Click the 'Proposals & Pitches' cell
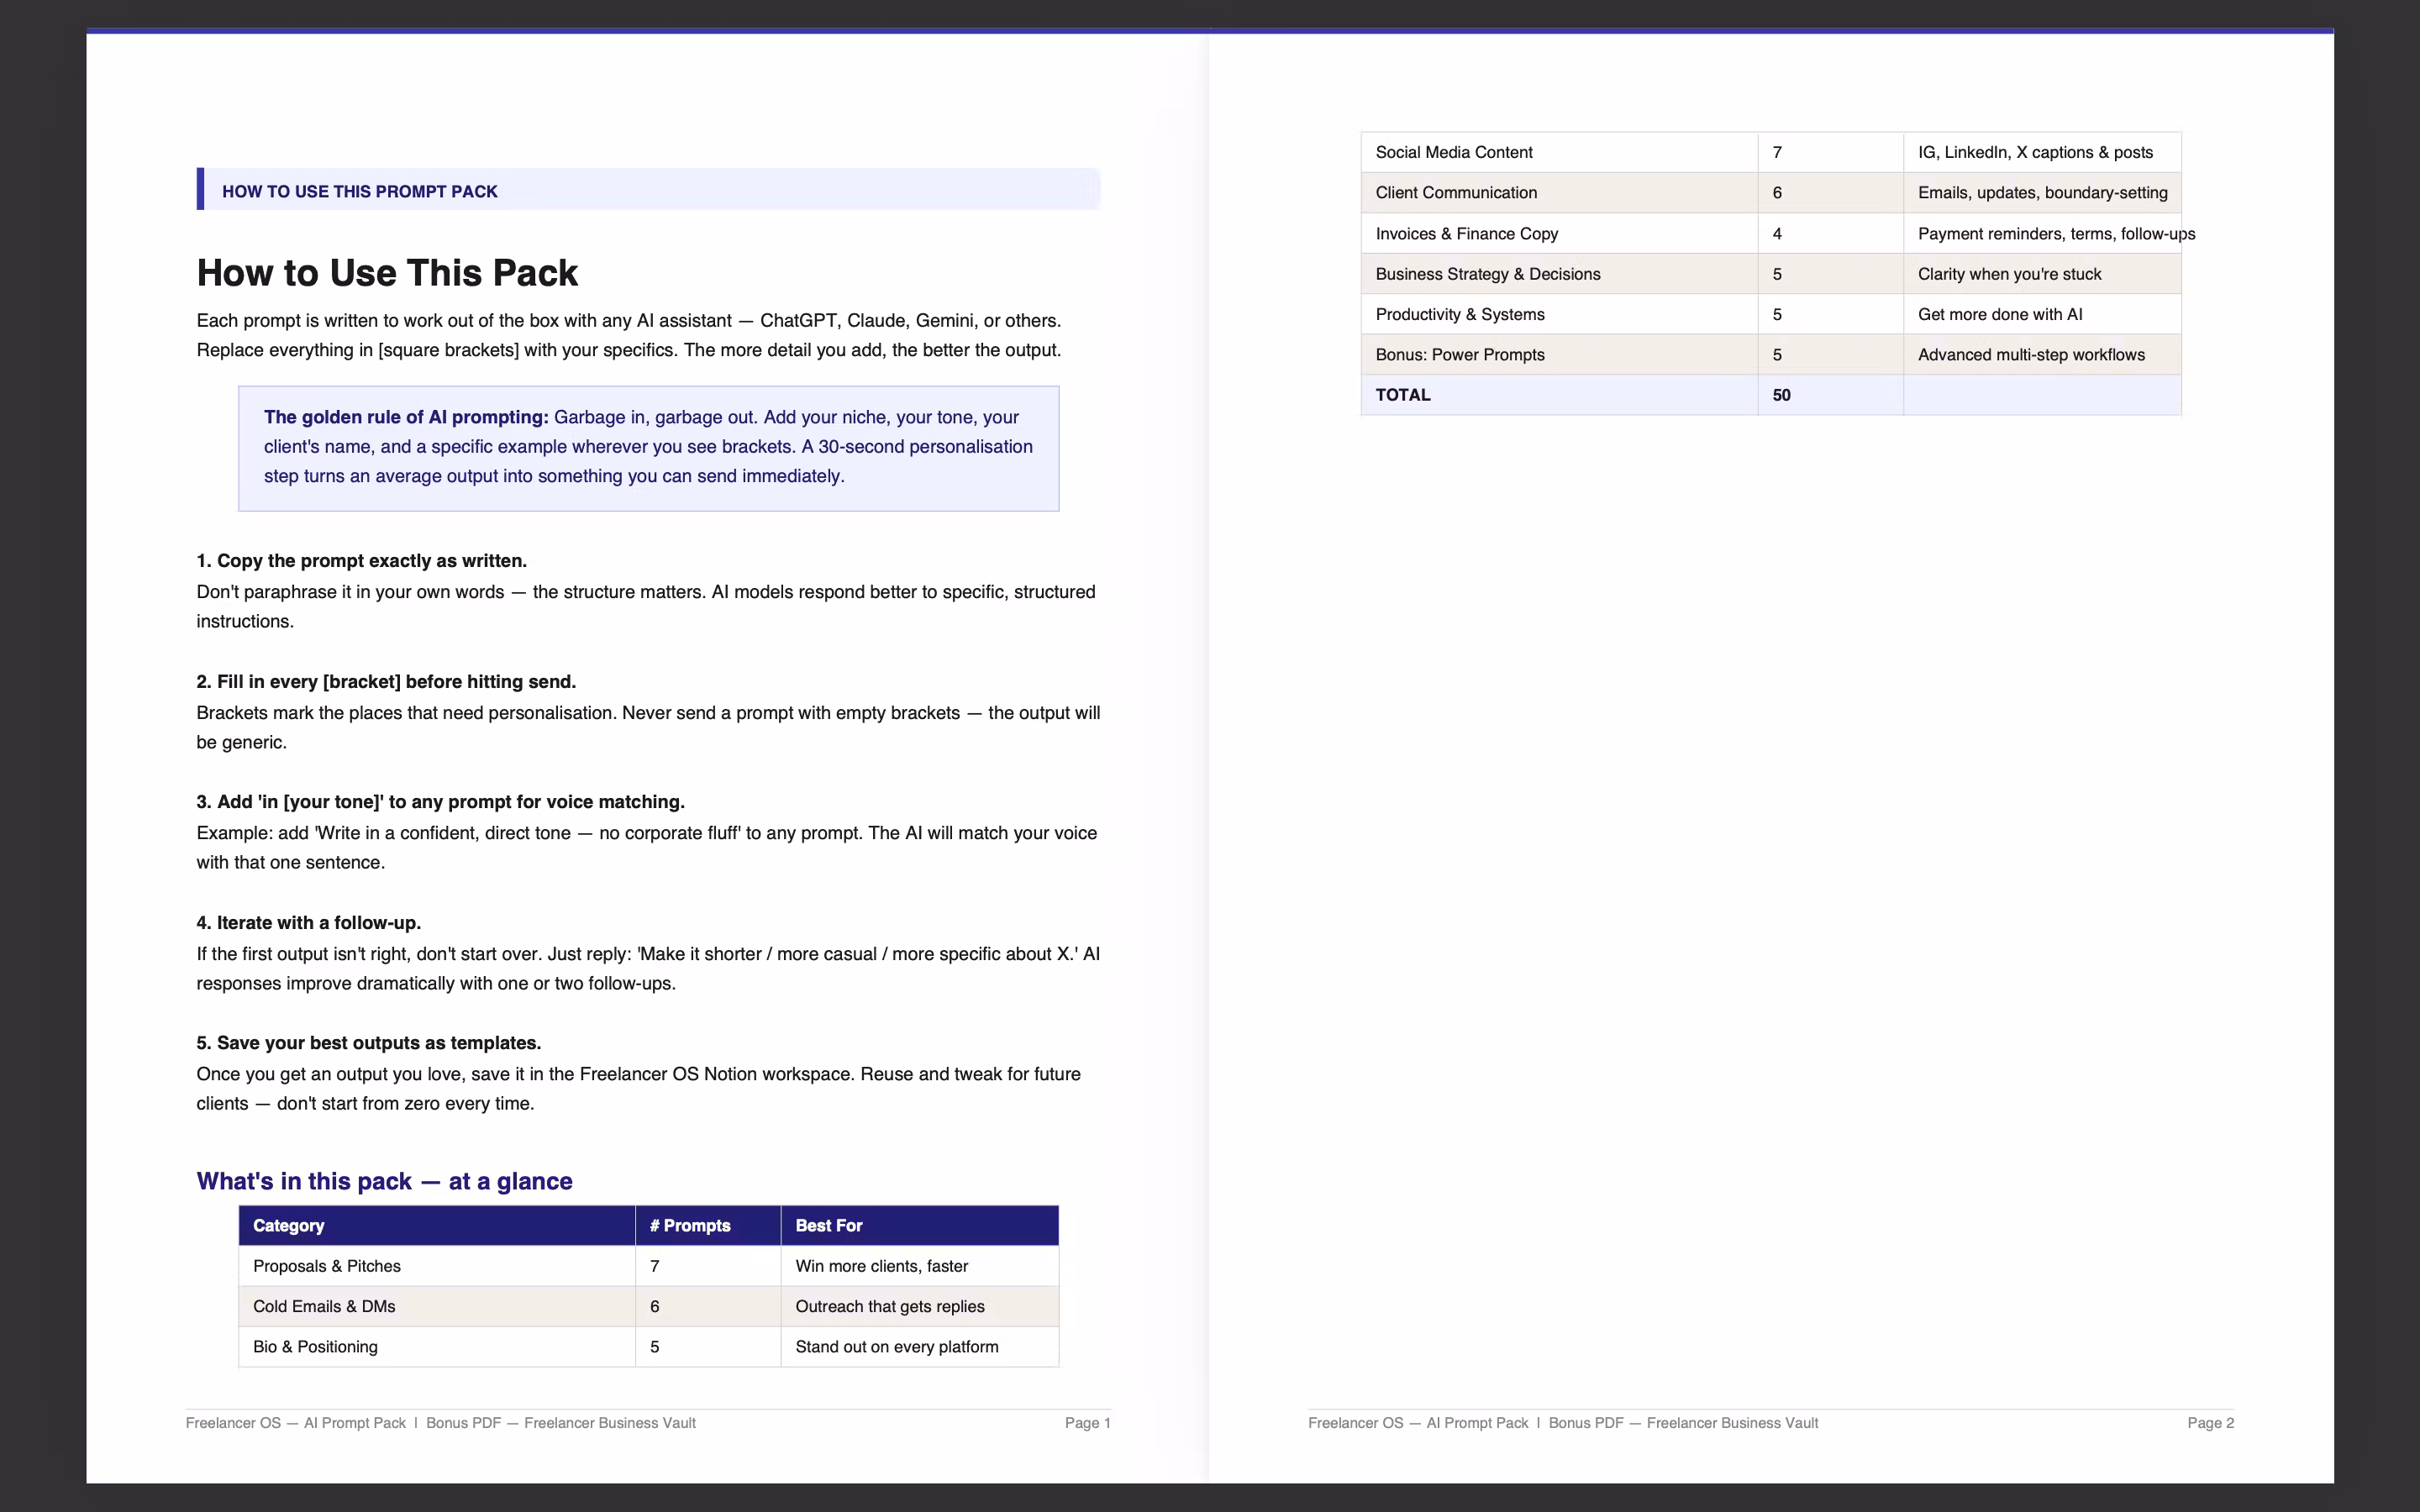2420x1512 pixels. coord(437,1266)
